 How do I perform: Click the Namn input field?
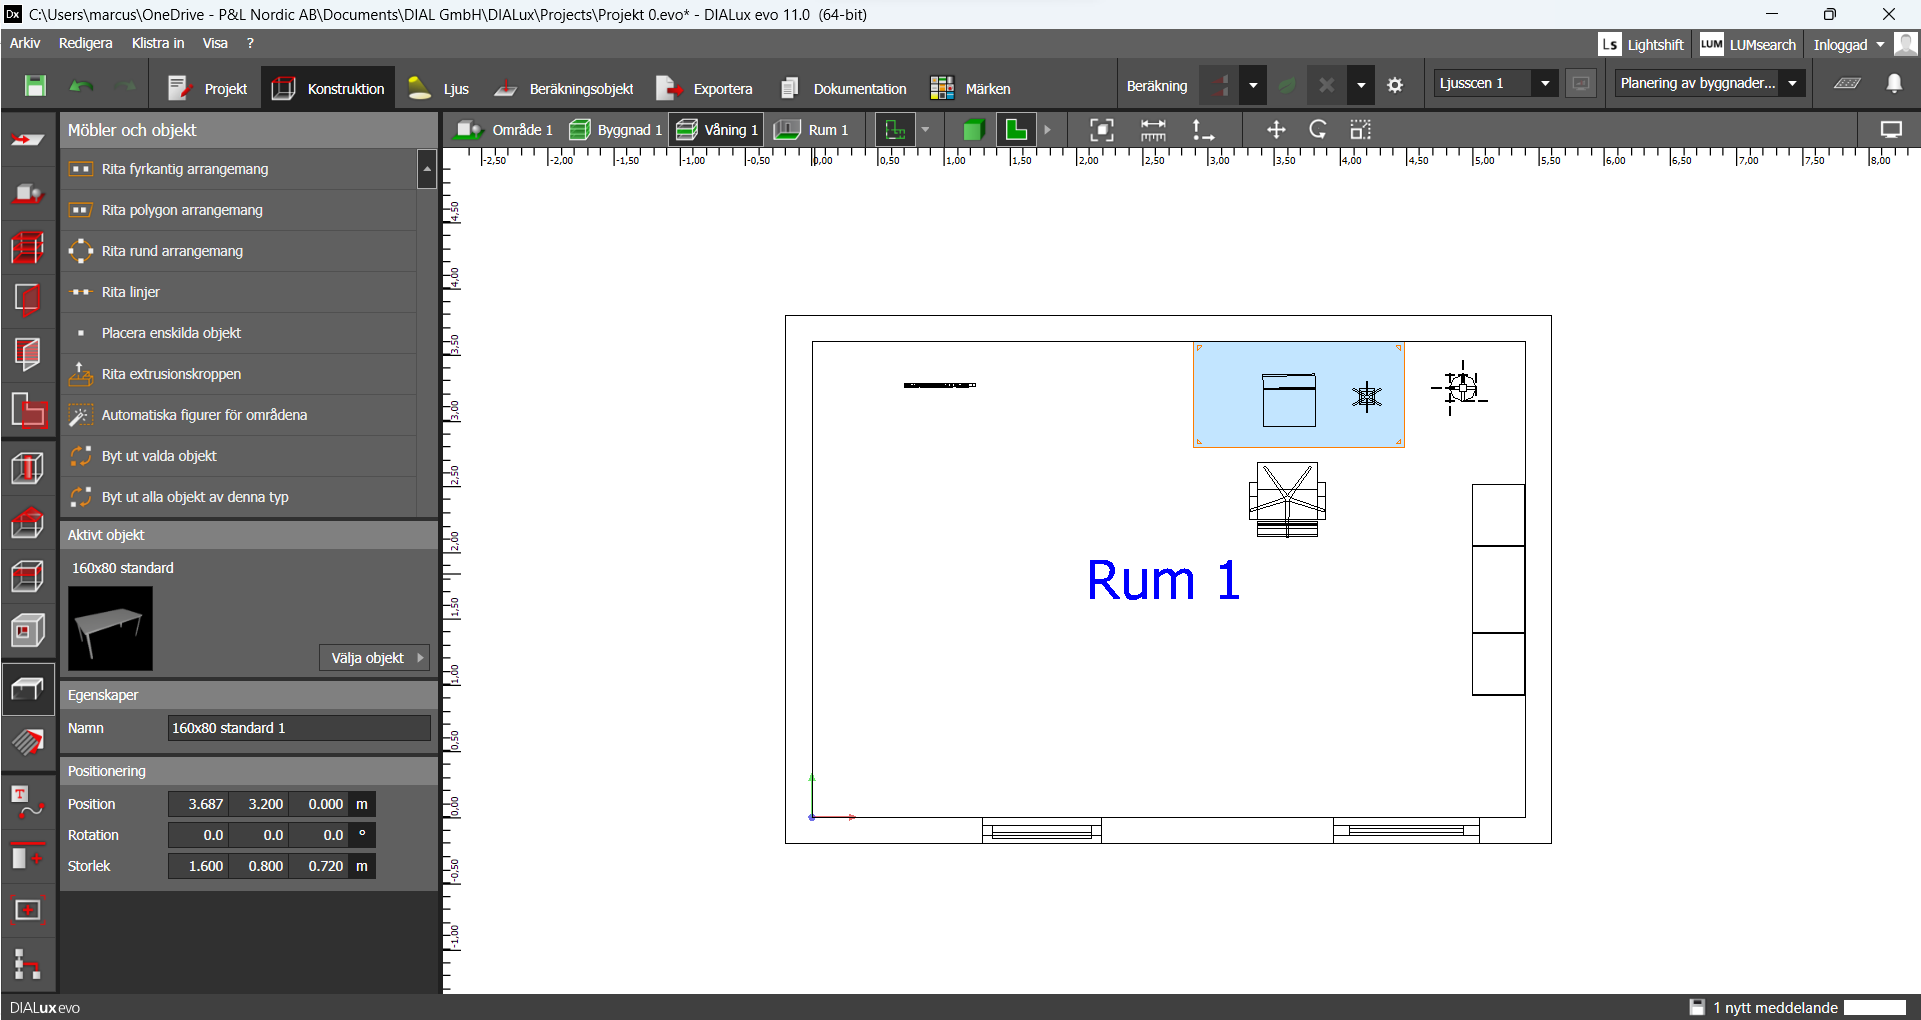pyautogui.click(x=299, y=728)
